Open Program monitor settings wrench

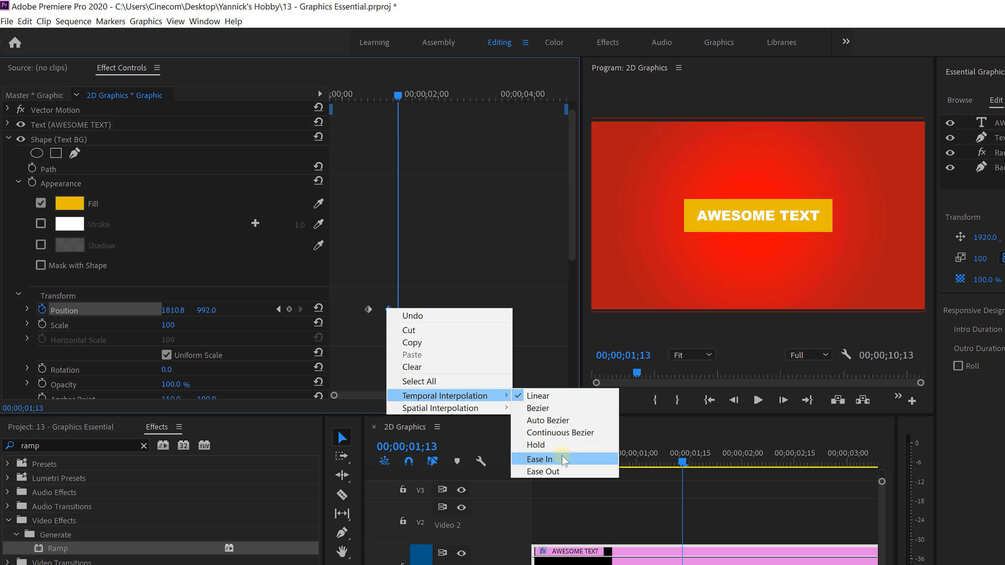click(846, 354)
